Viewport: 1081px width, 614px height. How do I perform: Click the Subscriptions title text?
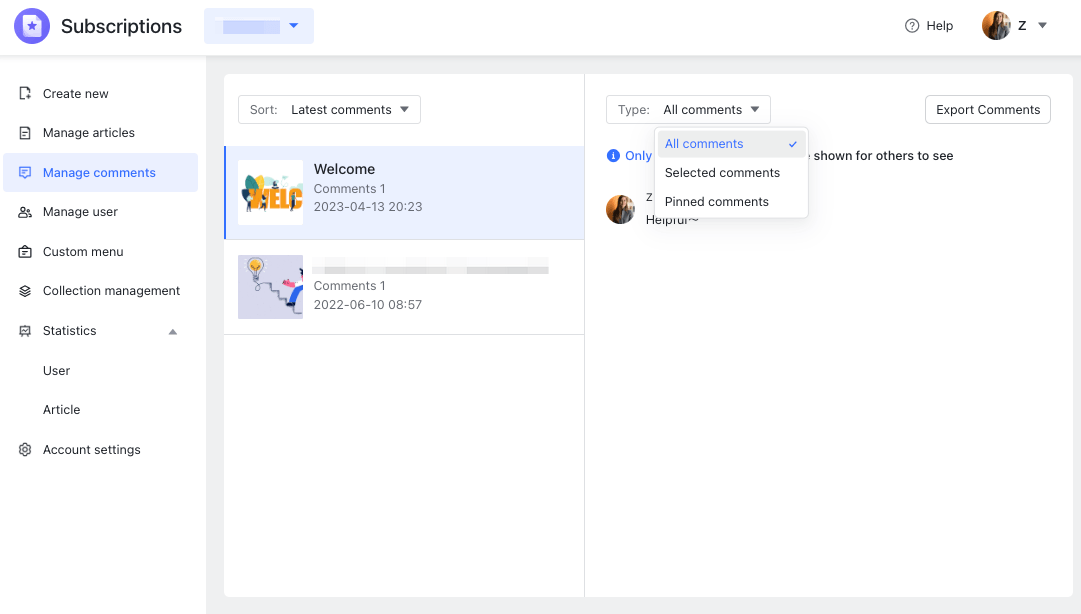pos(121,26)
